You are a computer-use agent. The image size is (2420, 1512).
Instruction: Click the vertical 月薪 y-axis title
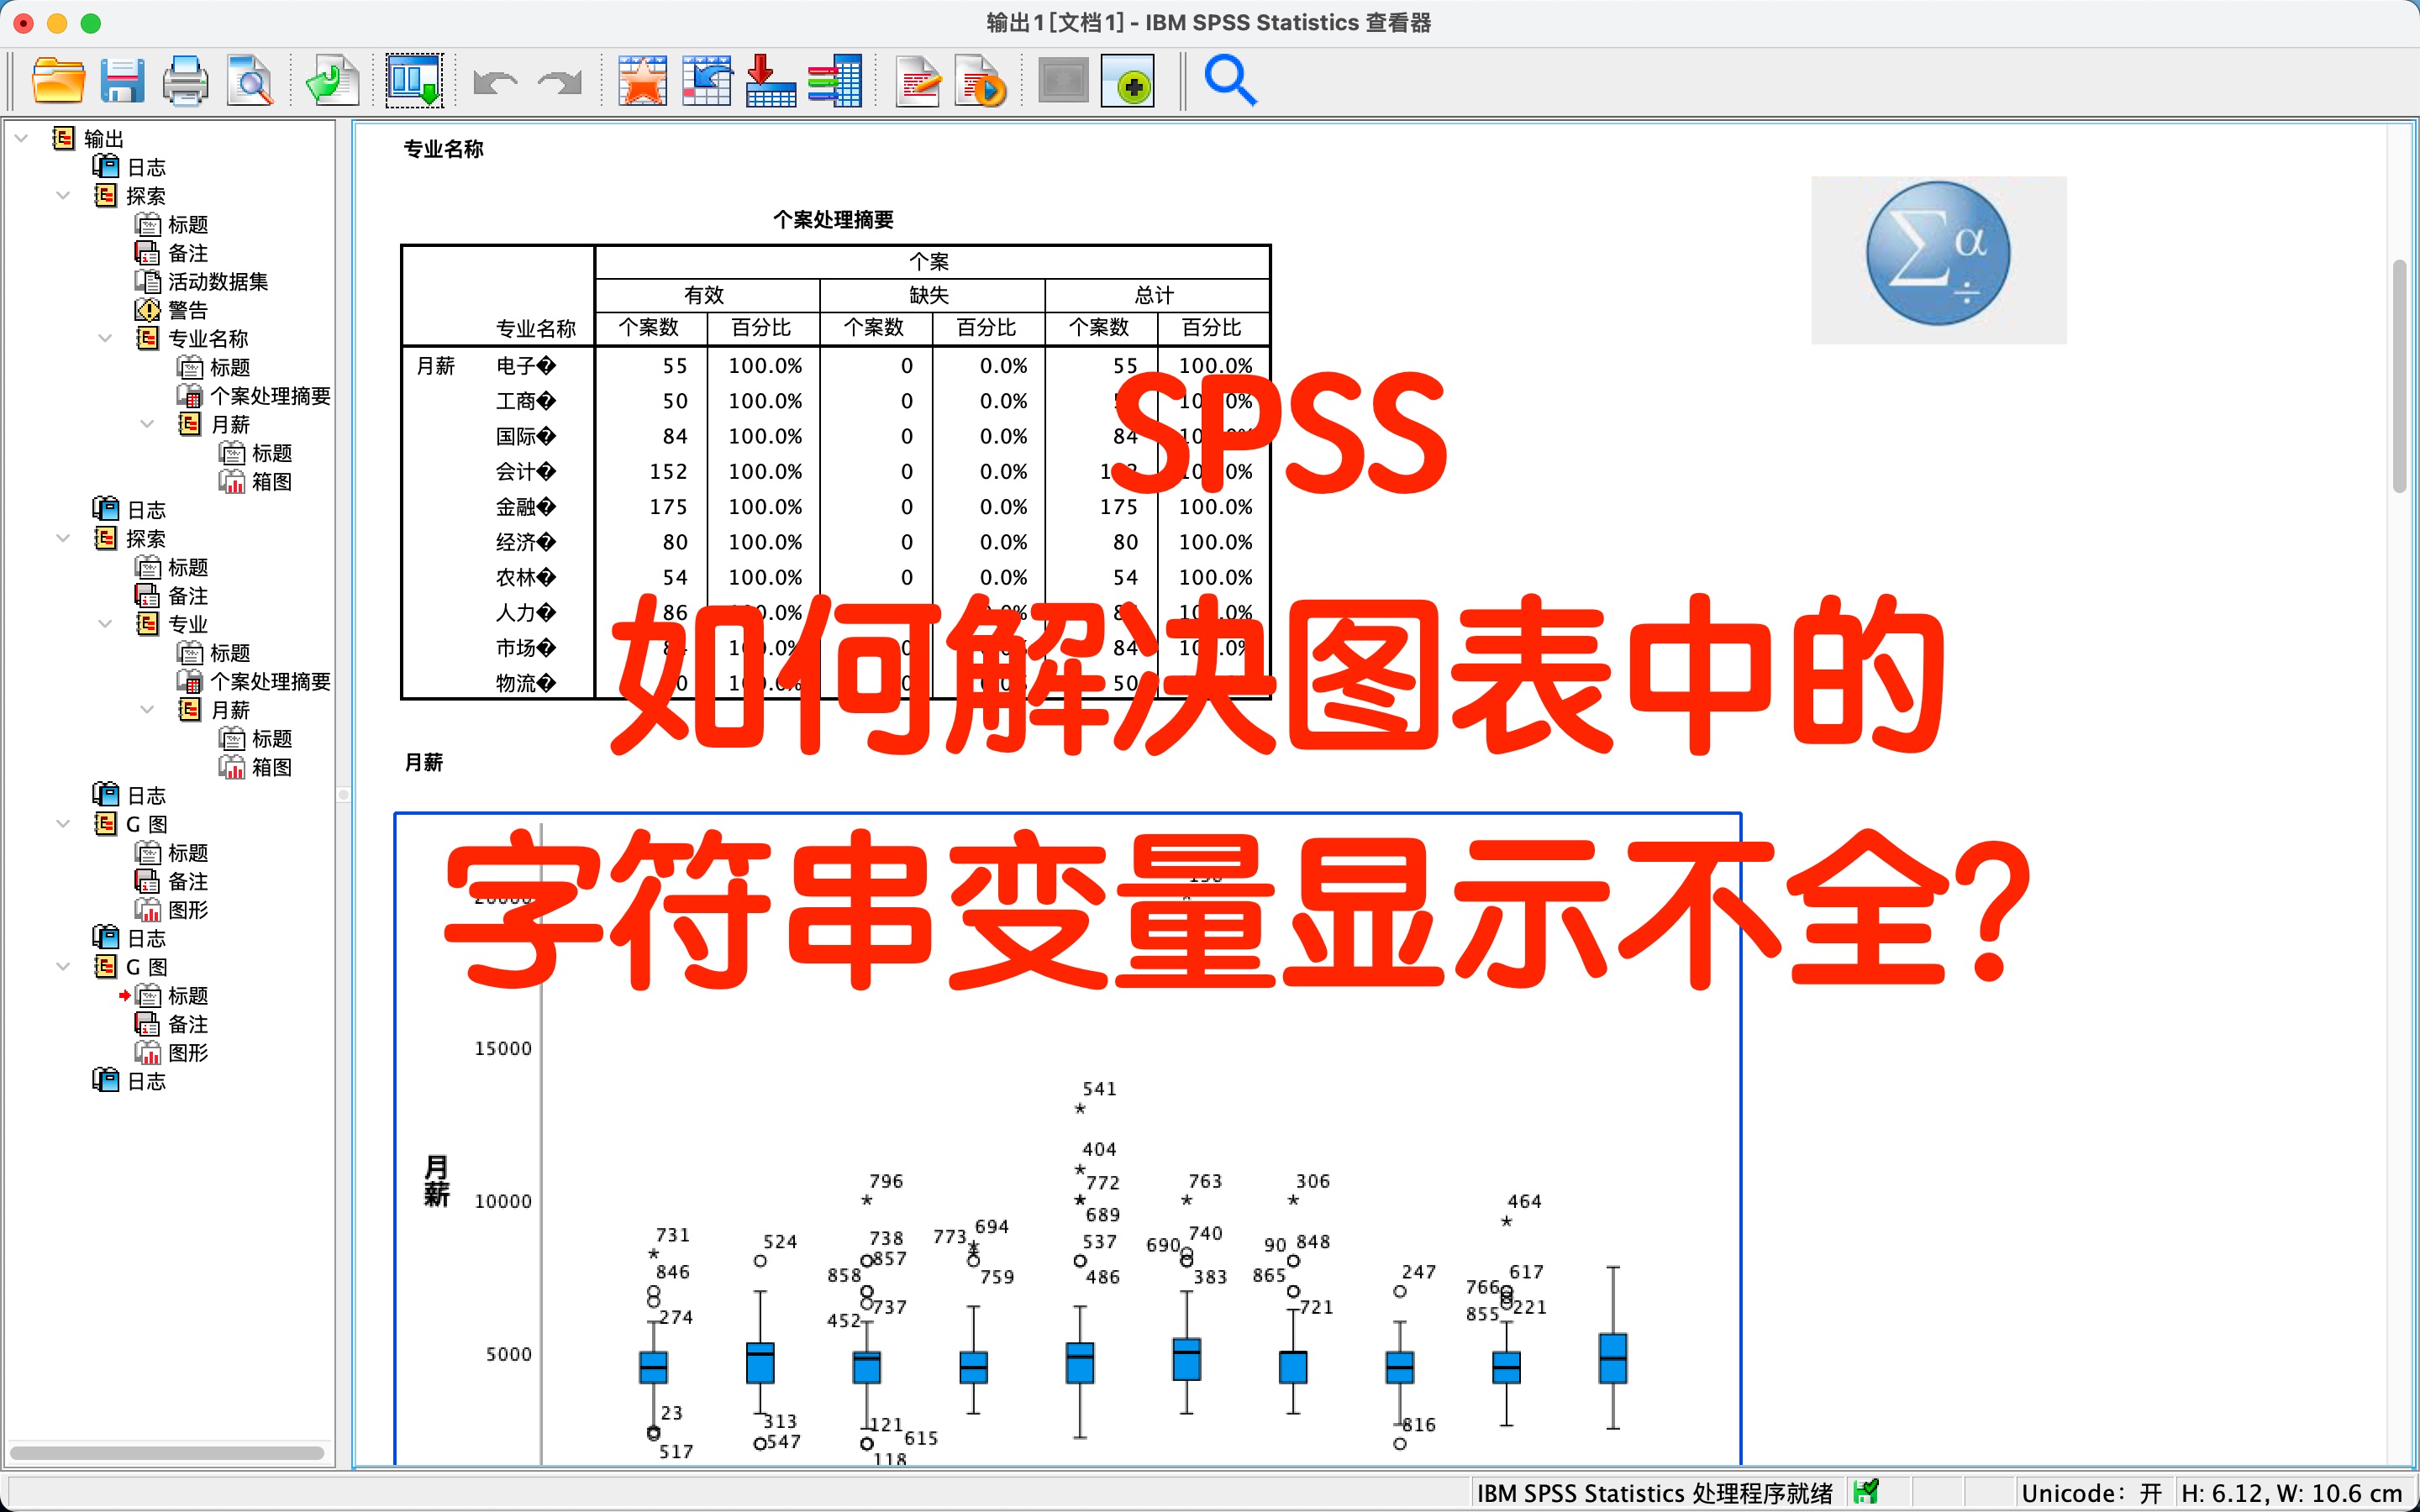pyautogui.click(x=436, y=1181)
